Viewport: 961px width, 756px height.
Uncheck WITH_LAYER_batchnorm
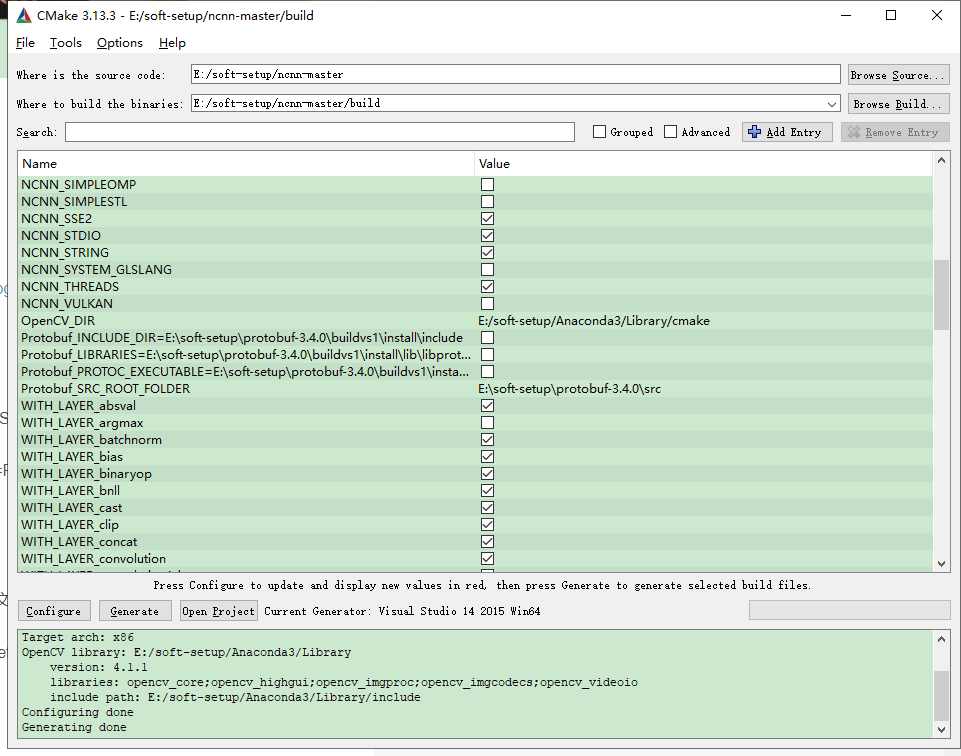click(x=487, y=440)
